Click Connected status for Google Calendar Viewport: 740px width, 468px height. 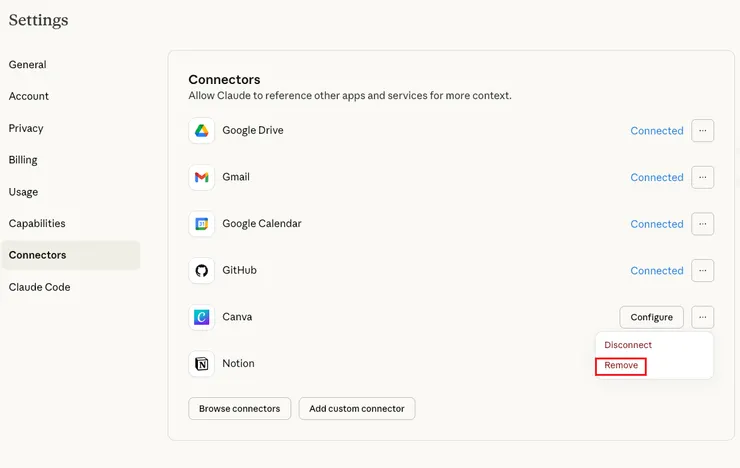pyautogui.click(x=656, y=224)
